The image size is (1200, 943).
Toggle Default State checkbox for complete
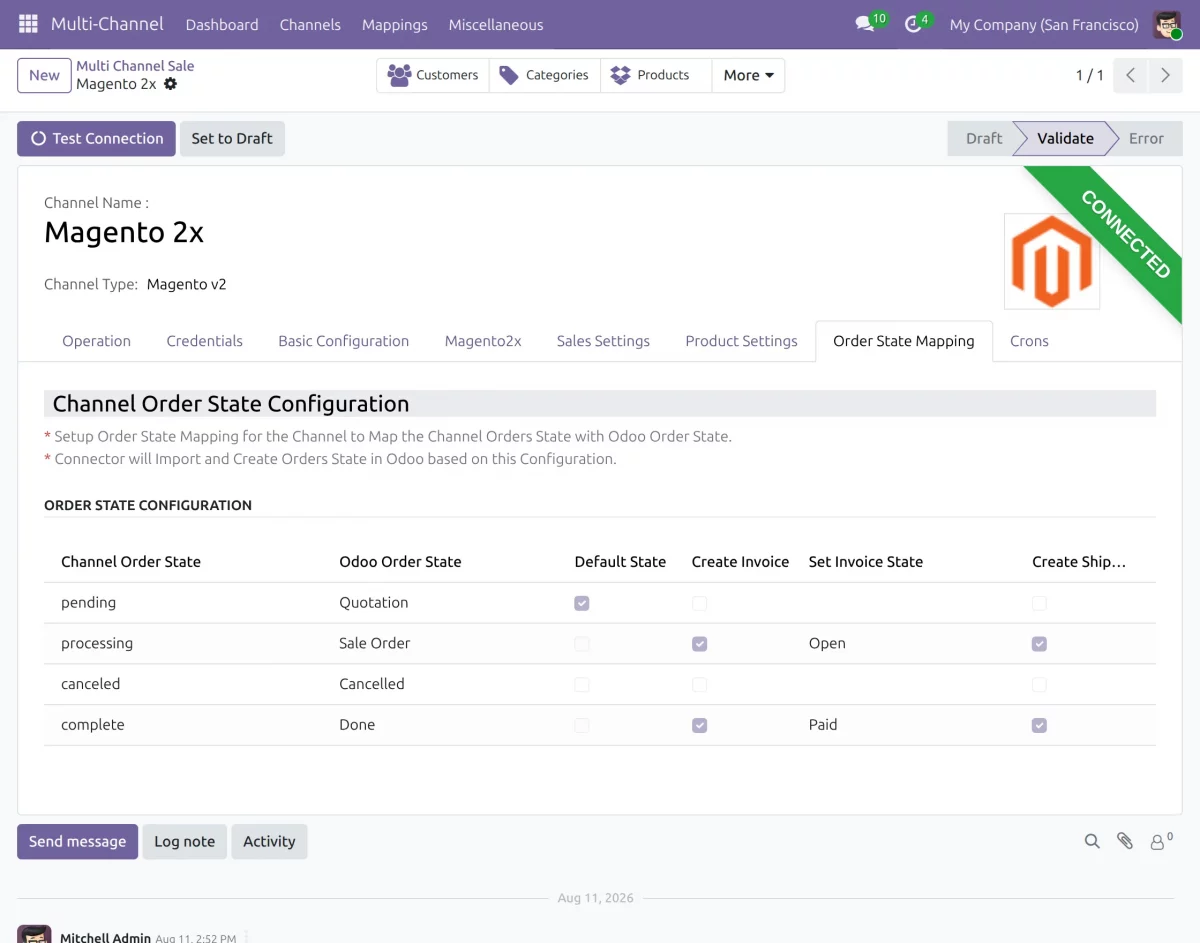click(582, 725)
